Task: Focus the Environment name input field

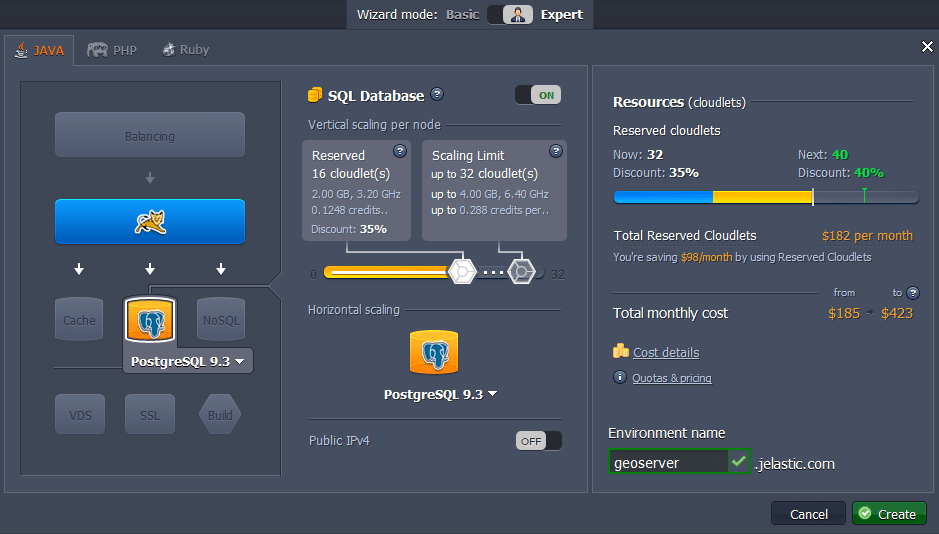Action: pos(668,462)
